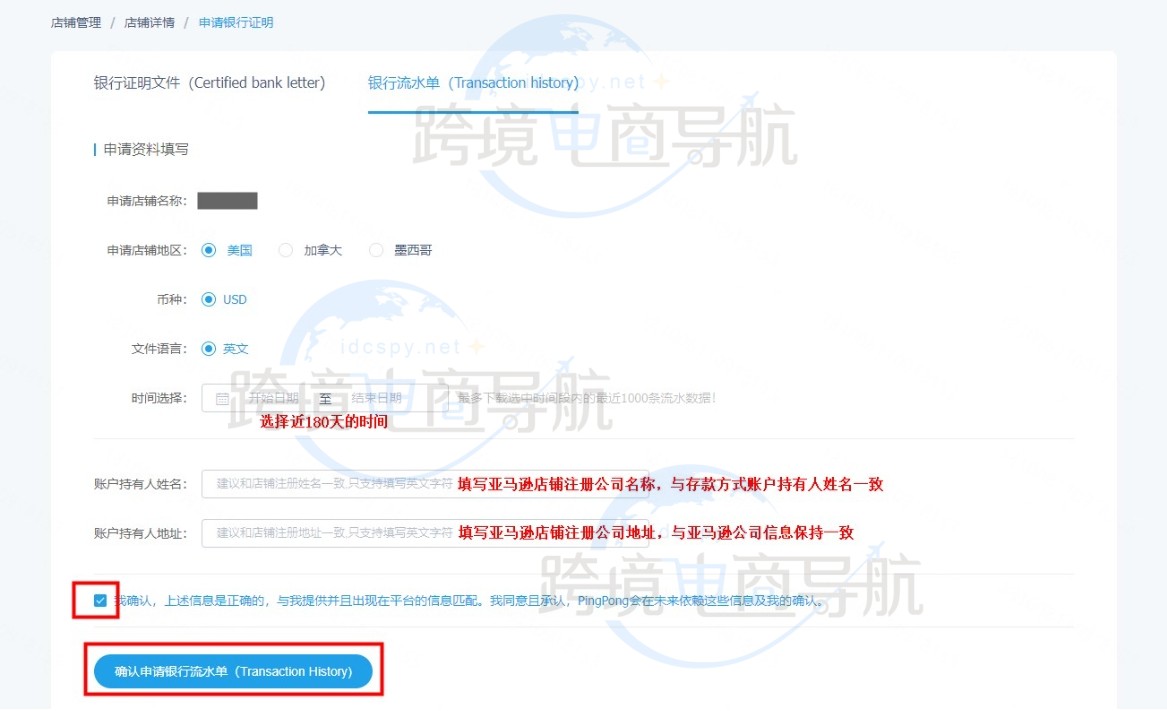Viewport: 1167px width, 711px height.
Task: Select the USD currency radio button
Action: 209,299
